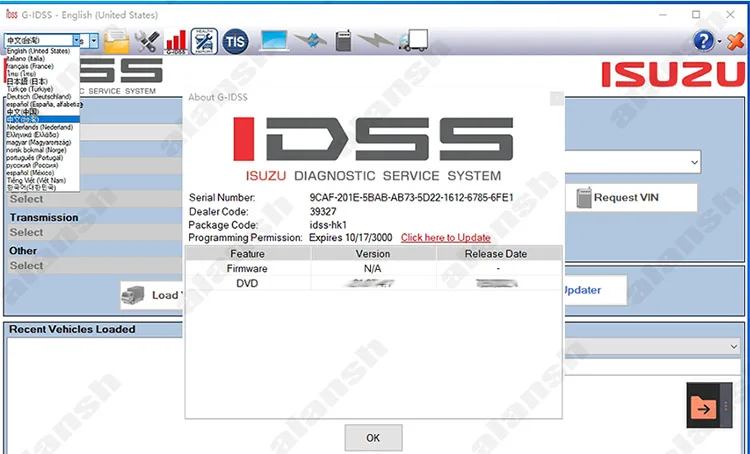Click the truck with box icon in toolbar
Screen dimensions: 750x454
[x=413, y=41]
